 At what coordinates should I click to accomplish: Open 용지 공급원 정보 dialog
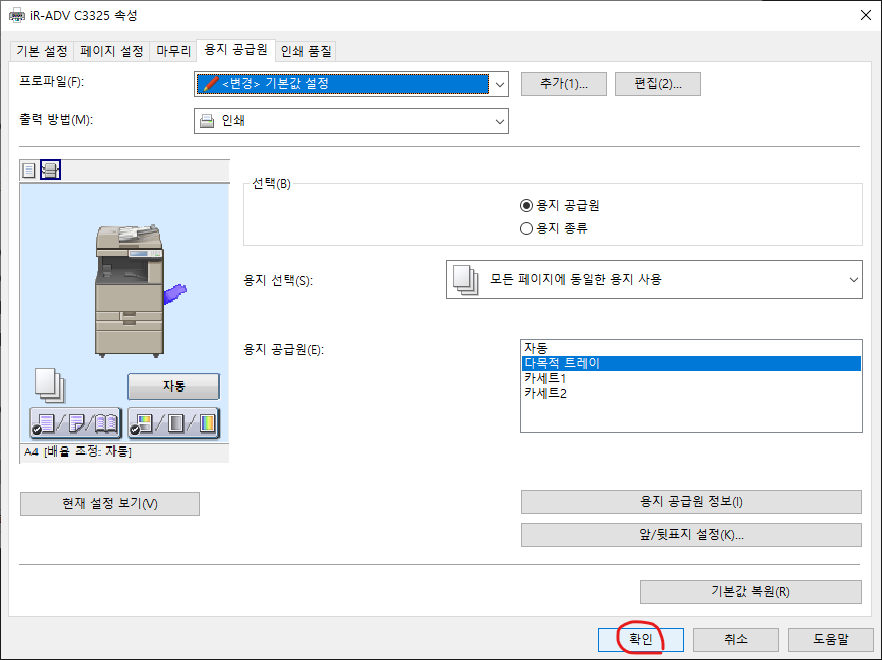(x=691, y=502)
